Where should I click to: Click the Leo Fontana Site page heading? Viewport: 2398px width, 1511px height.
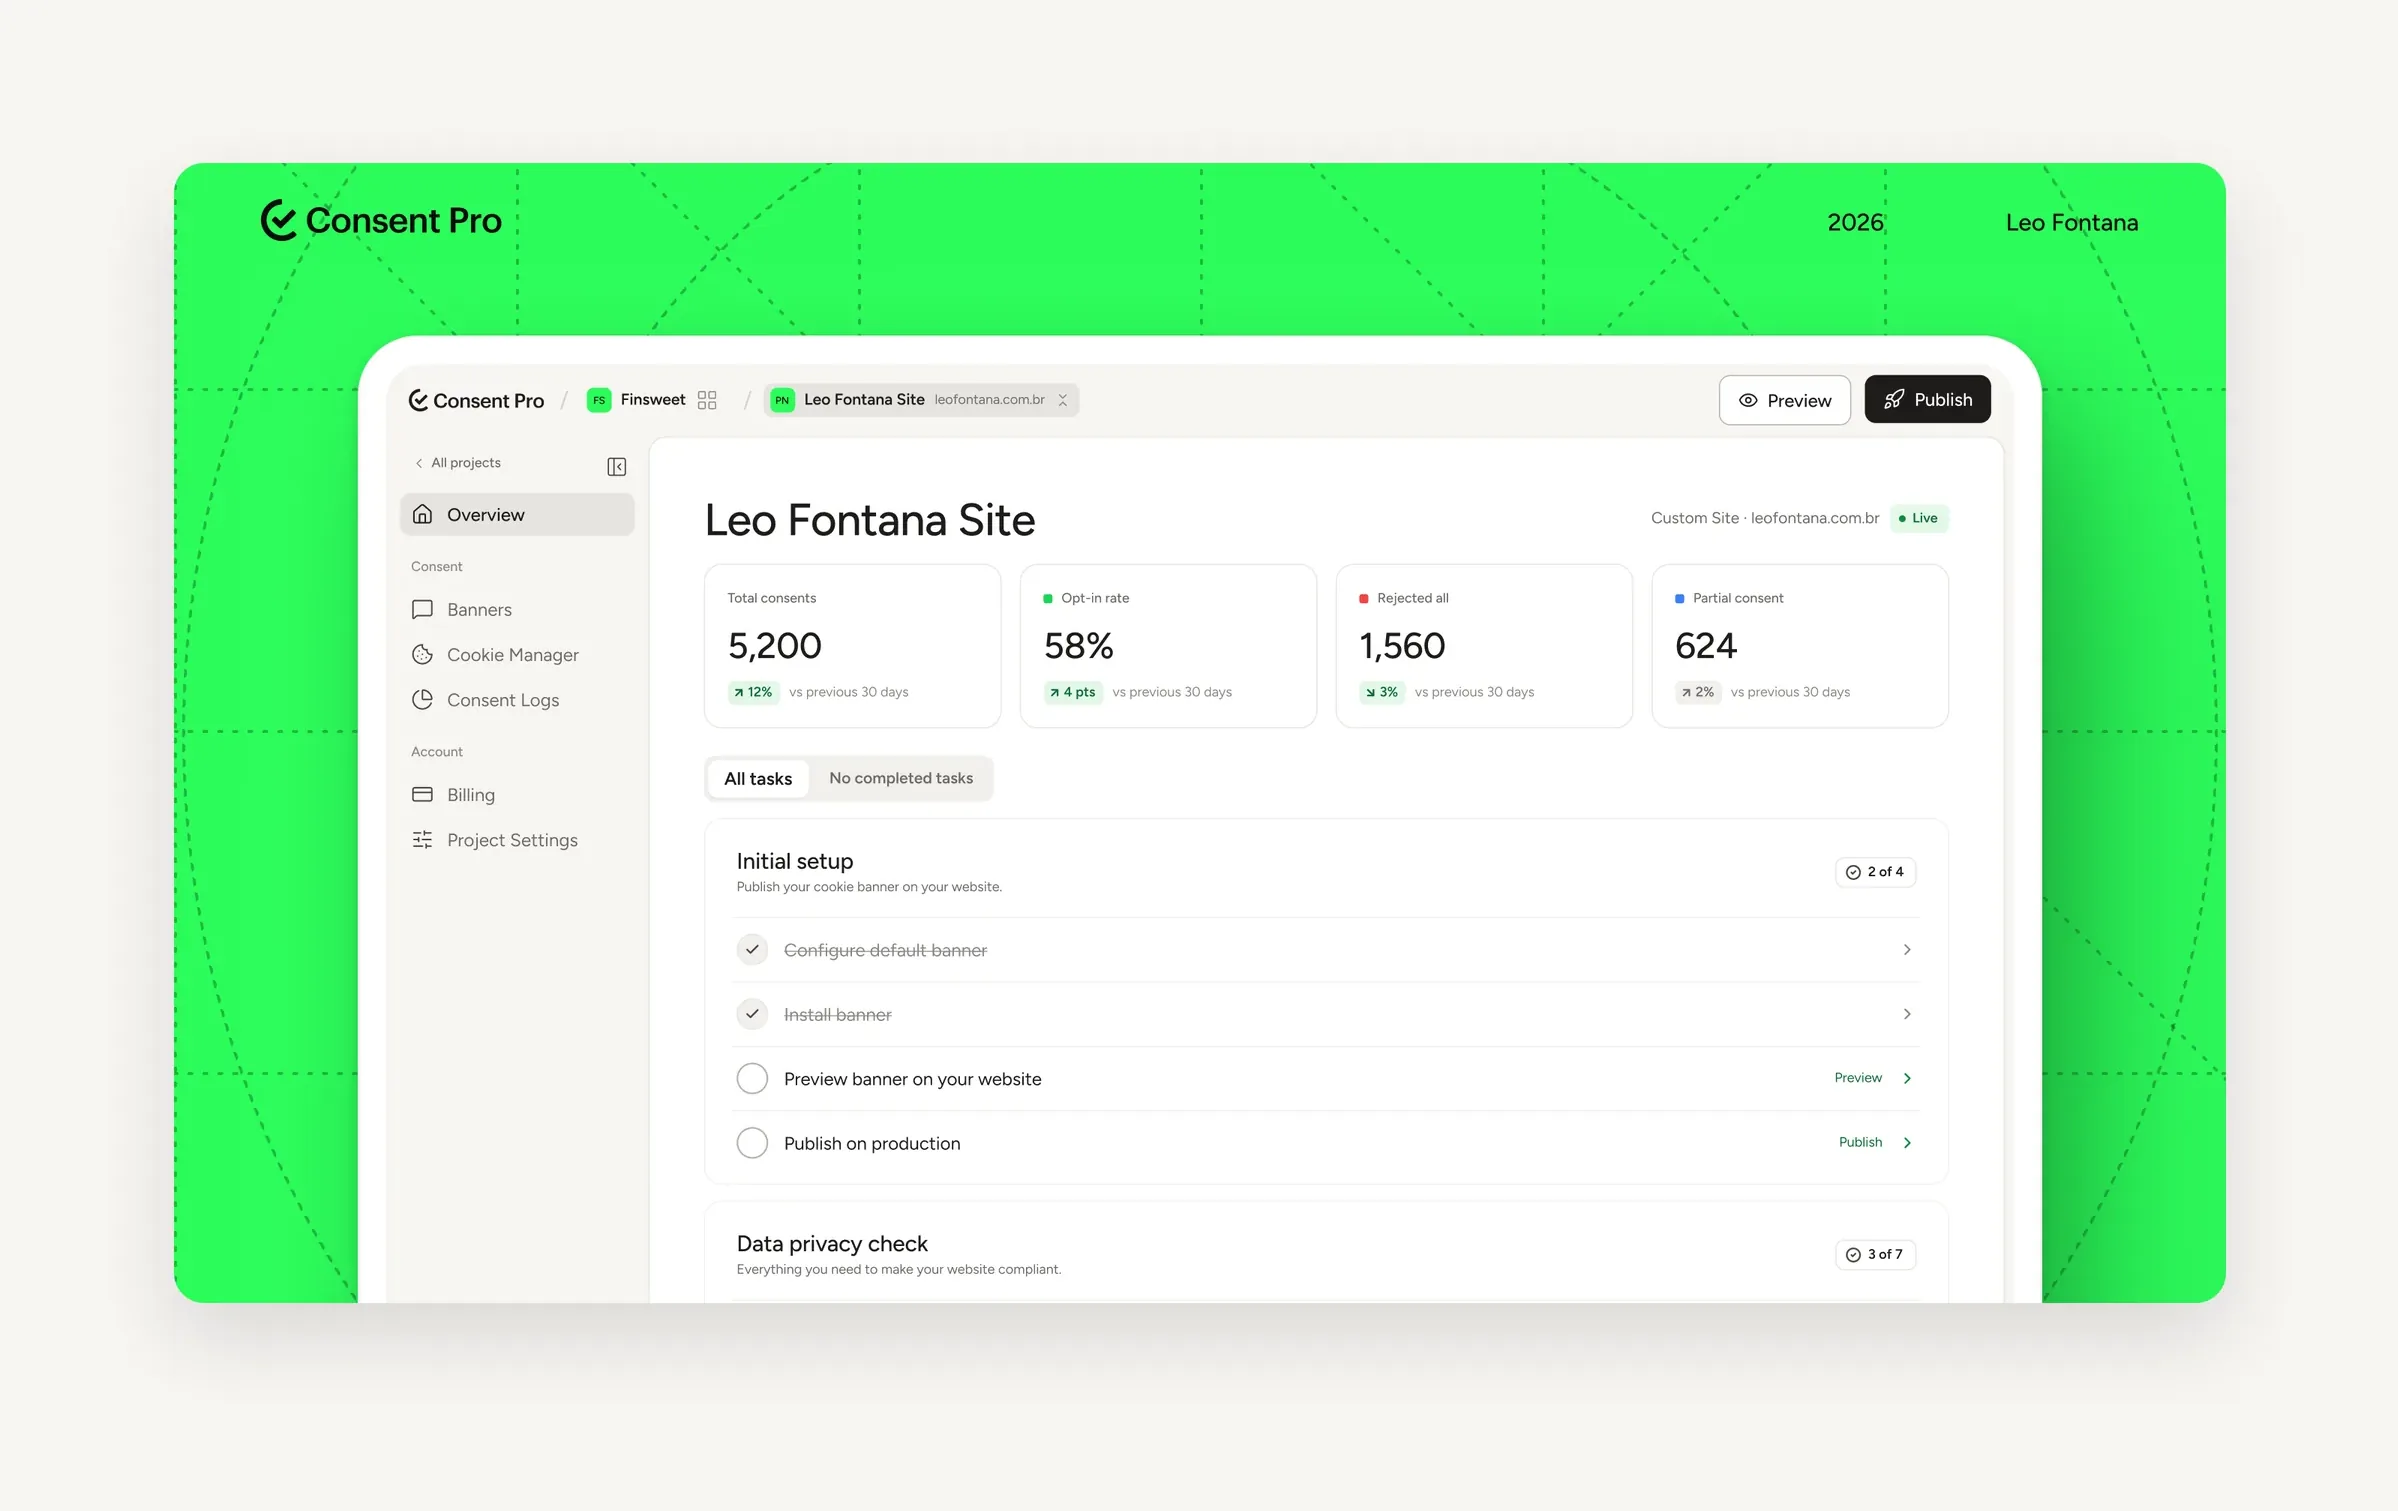870,520
